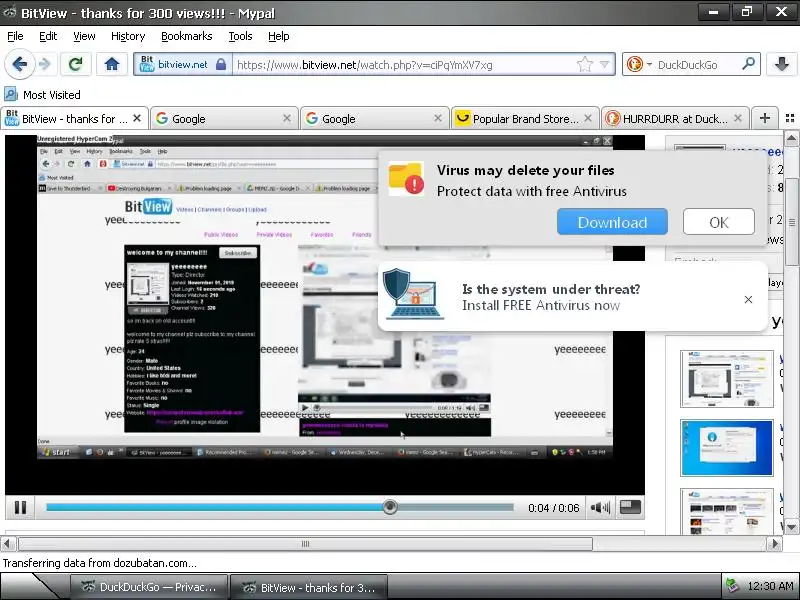
Task: Mute the video with speaker icon
Action: point(600,507)
